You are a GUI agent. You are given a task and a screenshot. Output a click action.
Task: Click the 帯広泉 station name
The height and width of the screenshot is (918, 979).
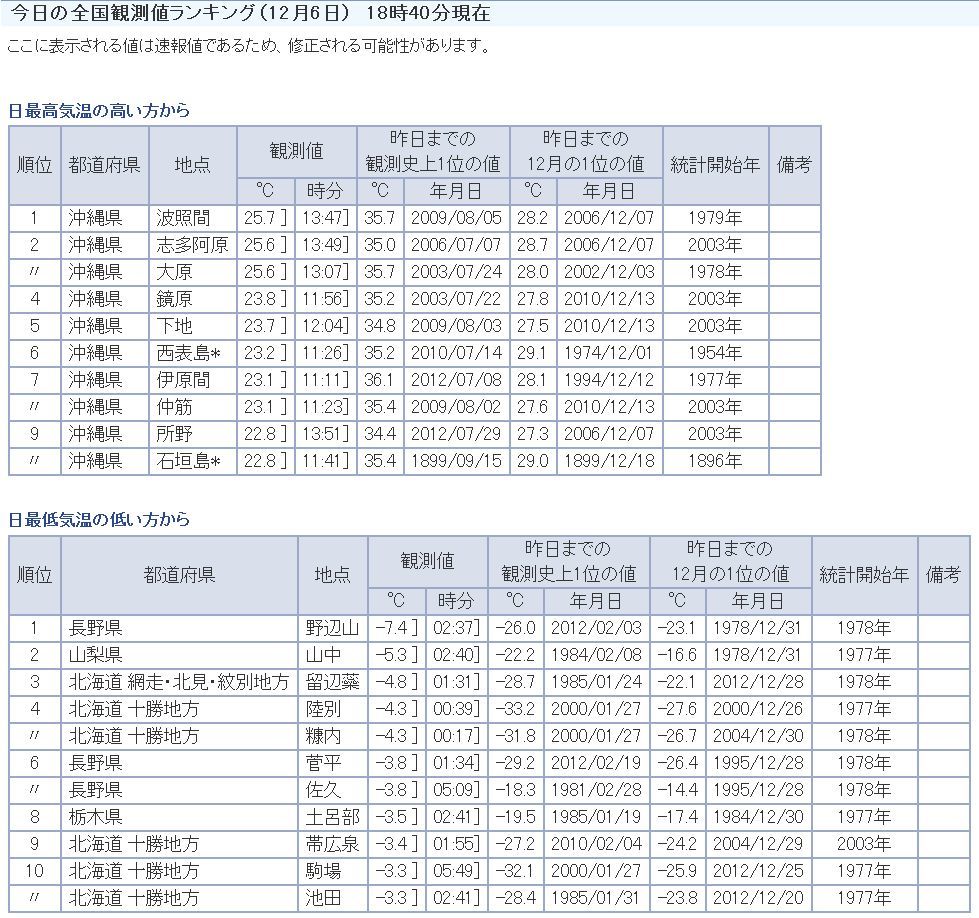[x=332, y=844]
